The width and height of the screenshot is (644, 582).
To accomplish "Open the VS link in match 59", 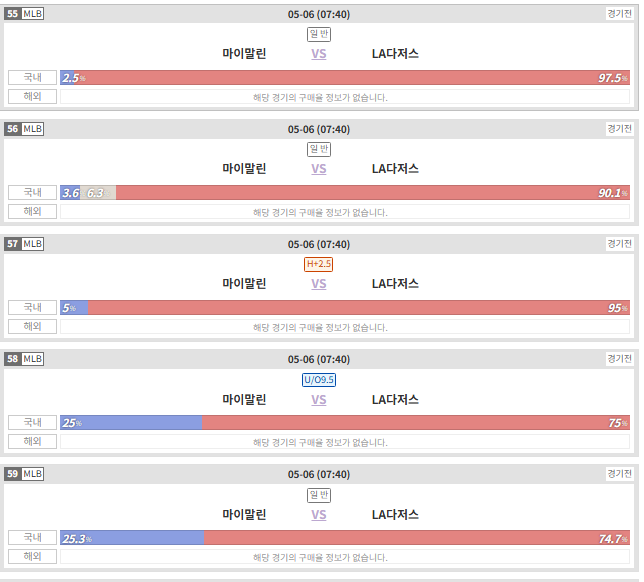I will (319, 515).
